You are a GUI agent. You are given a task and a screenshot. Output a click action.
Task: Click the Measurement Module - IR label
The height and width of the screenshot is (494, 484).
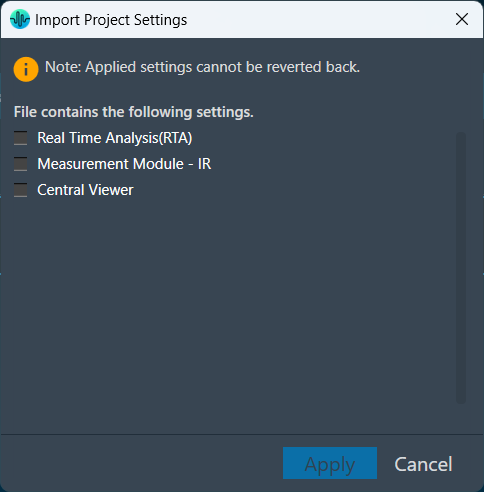(x=124, y=164)
